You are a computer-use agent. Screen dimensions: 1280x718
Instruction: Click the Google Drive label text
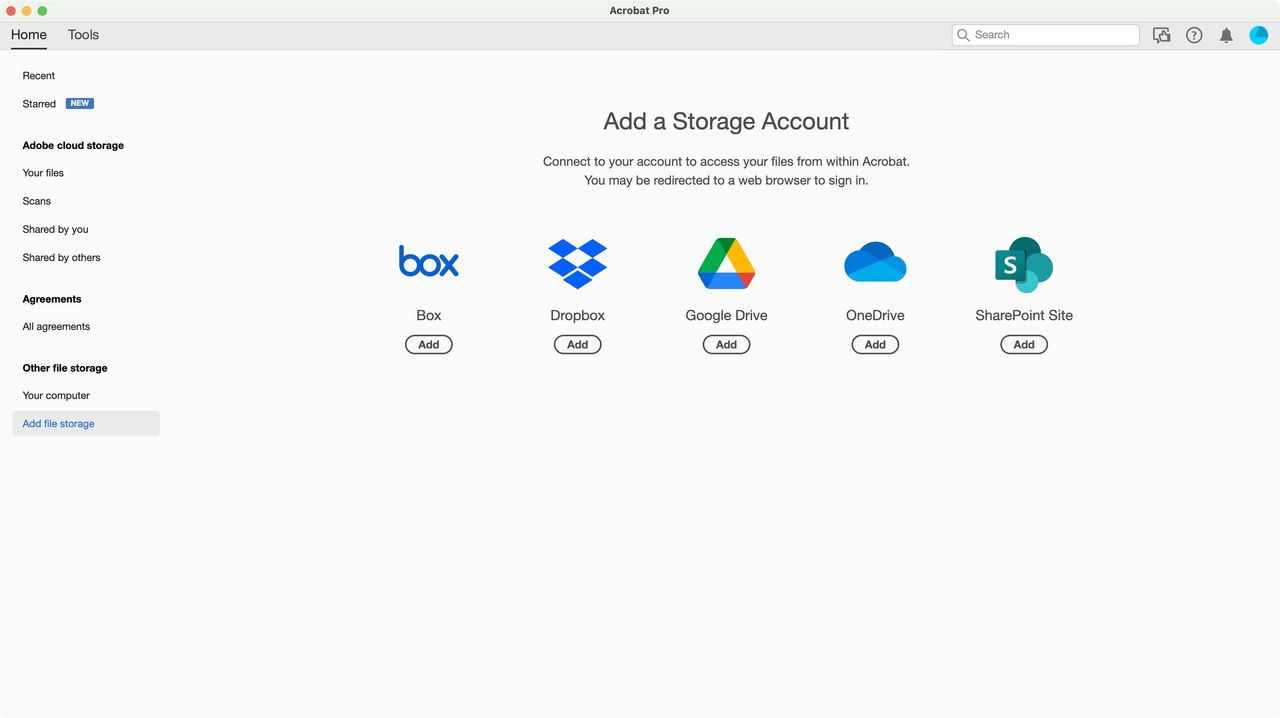pos(727,315)
